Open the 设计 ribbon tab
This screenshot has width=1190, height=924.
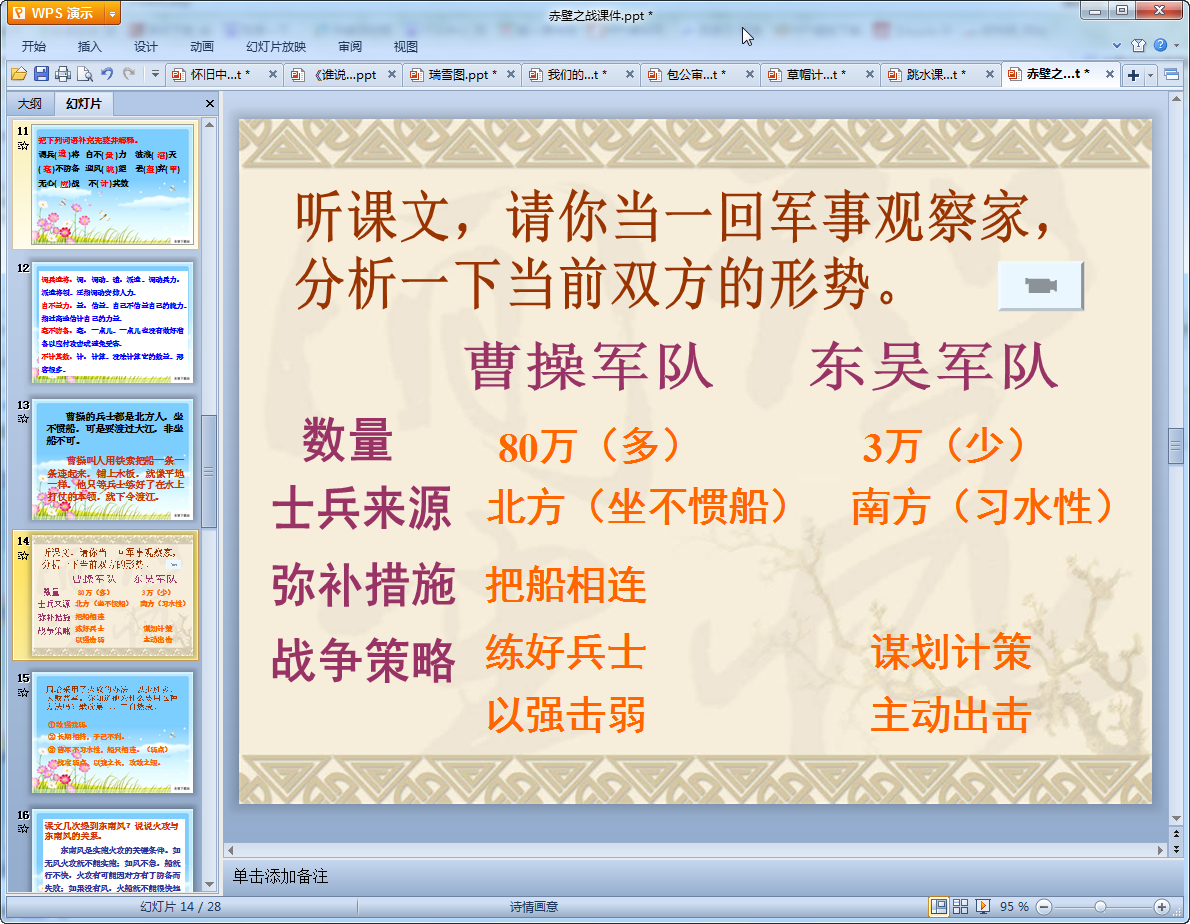click(145, 46)
